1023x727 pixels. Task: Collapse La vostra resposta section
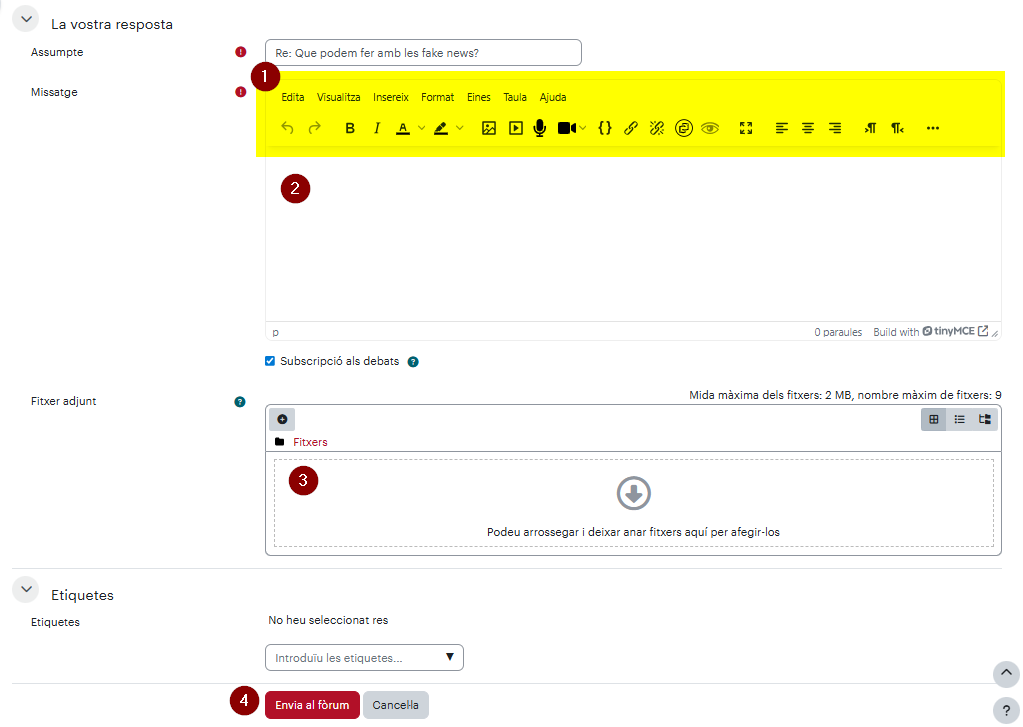click(x=26, y=19)
